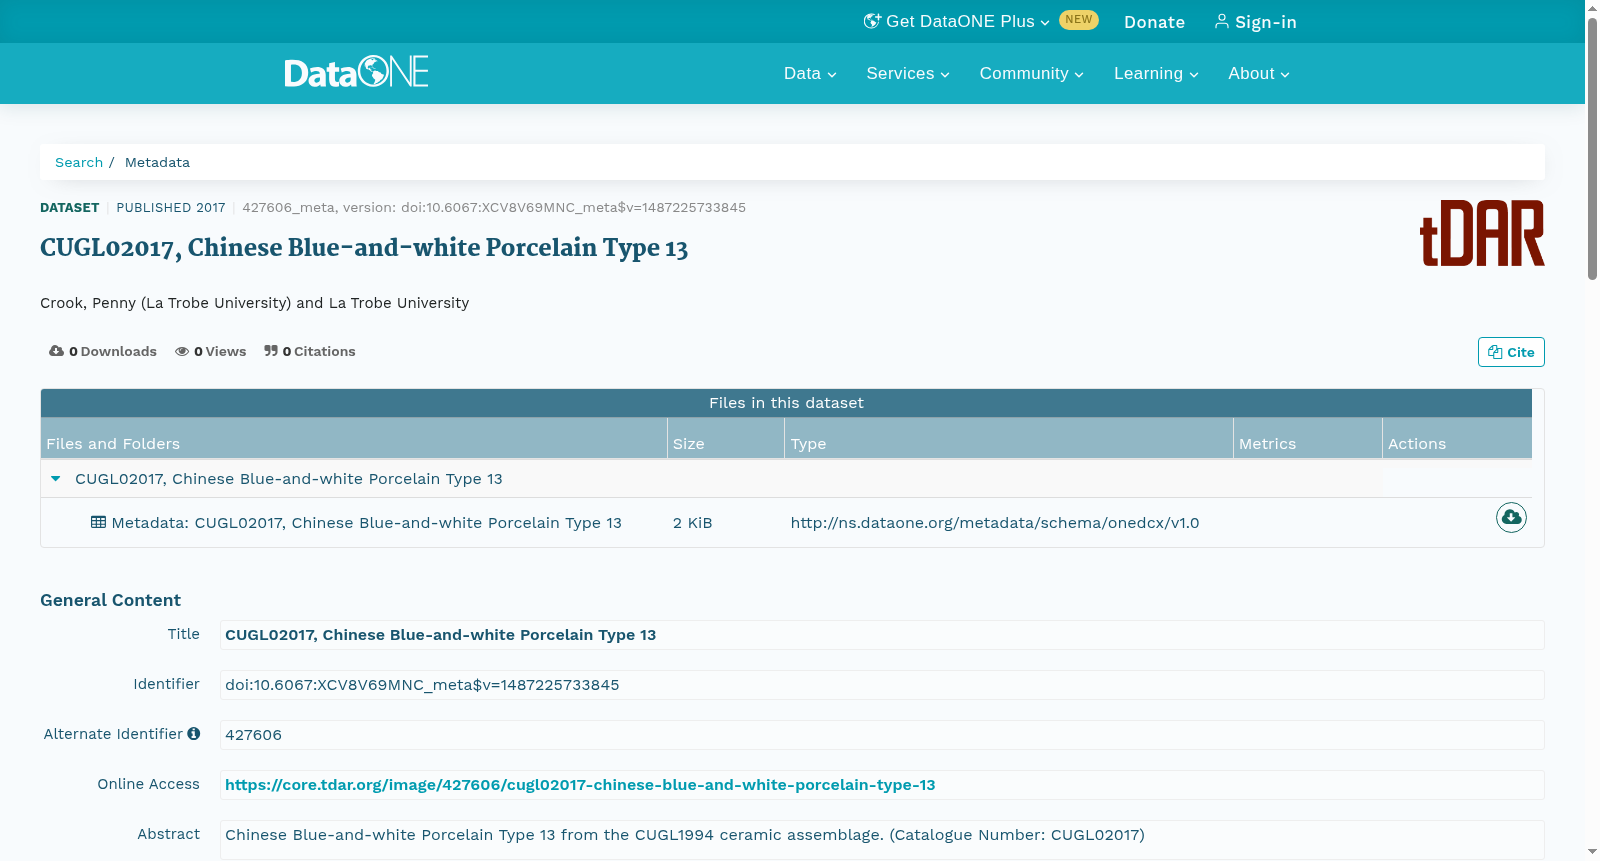Click the 0 Downloads metric

coord(103,351)
